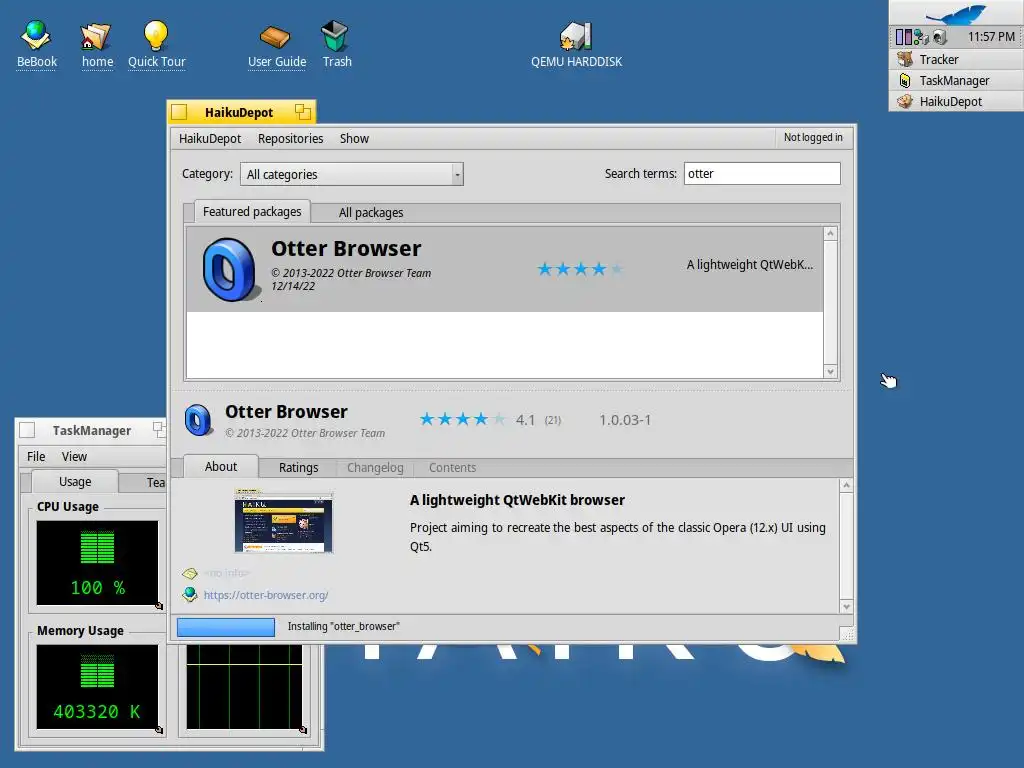
Task: Click the description scroll down arrow
Action: click(x=846, y=607)
